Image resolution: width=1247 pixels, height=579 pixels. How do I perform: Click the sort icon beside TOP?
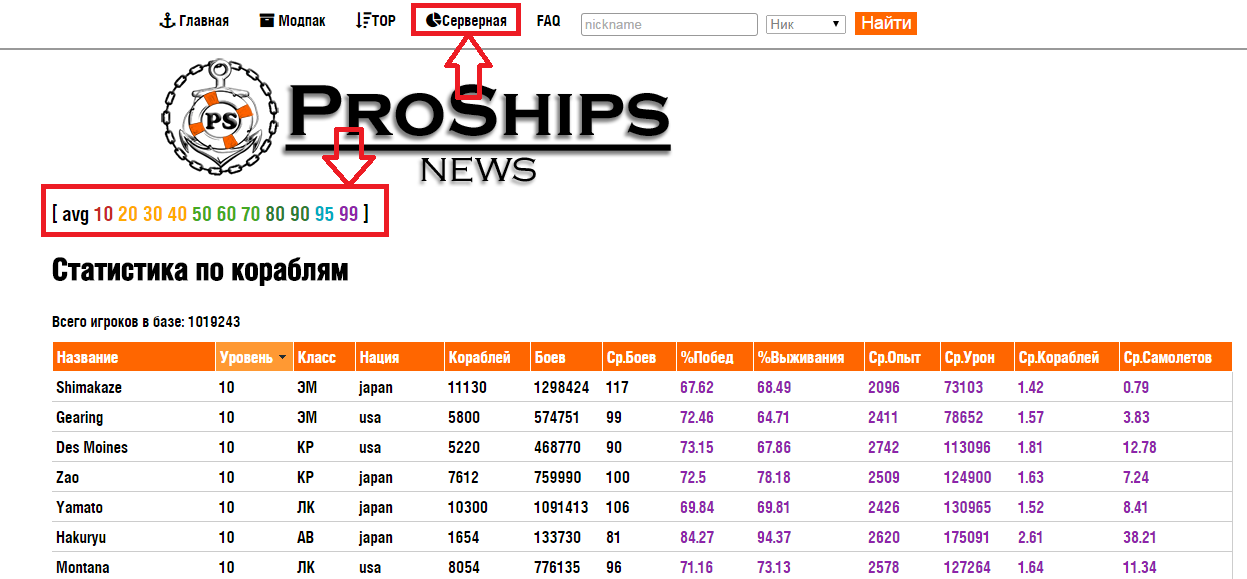coord(362,21)
